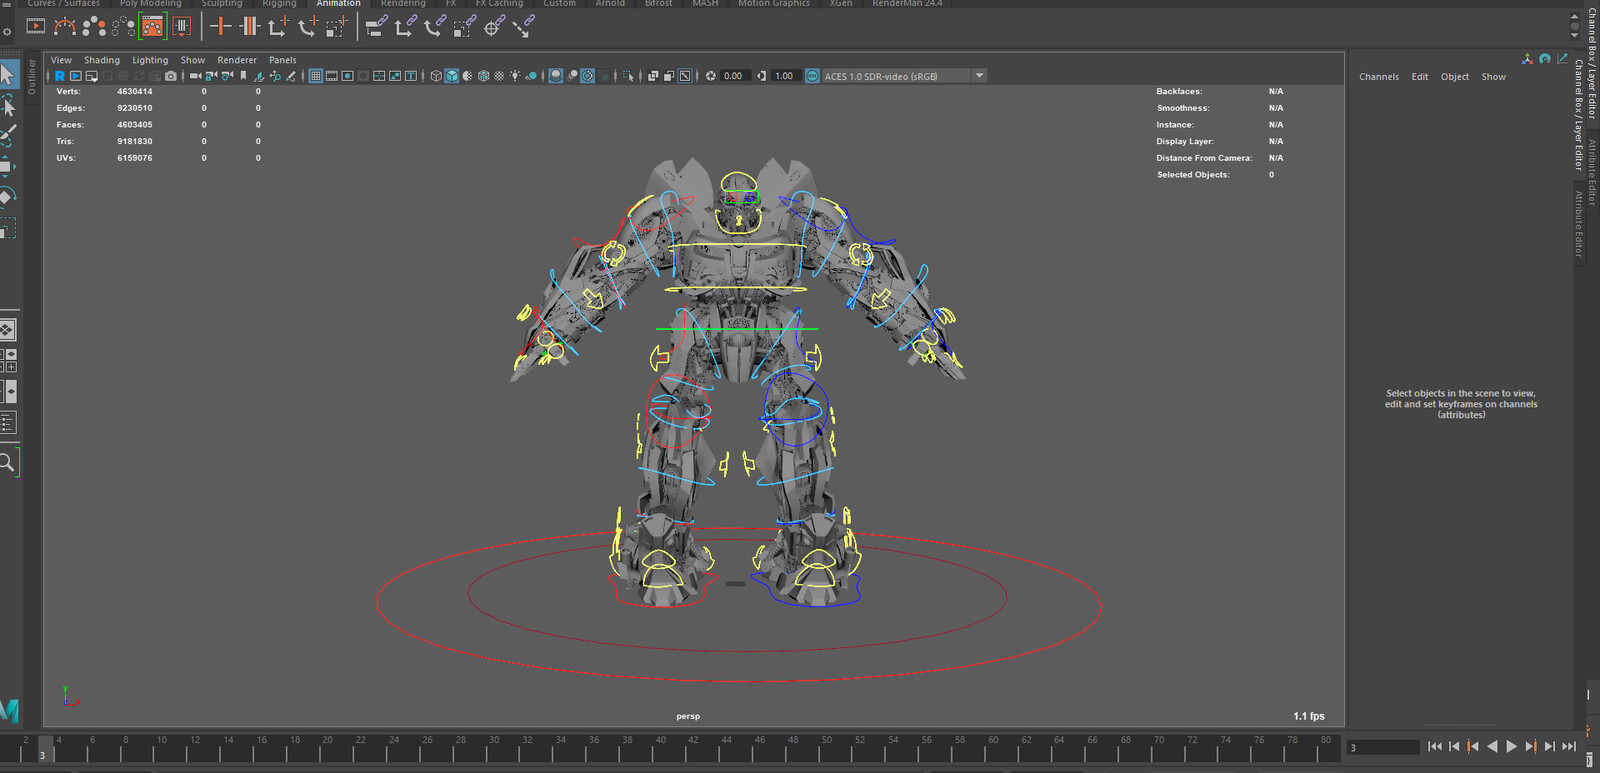The height and width of the screenshot is (773, 1600).
Task: Click the unghost shelf icon
Action: click(x=123, y=27)
